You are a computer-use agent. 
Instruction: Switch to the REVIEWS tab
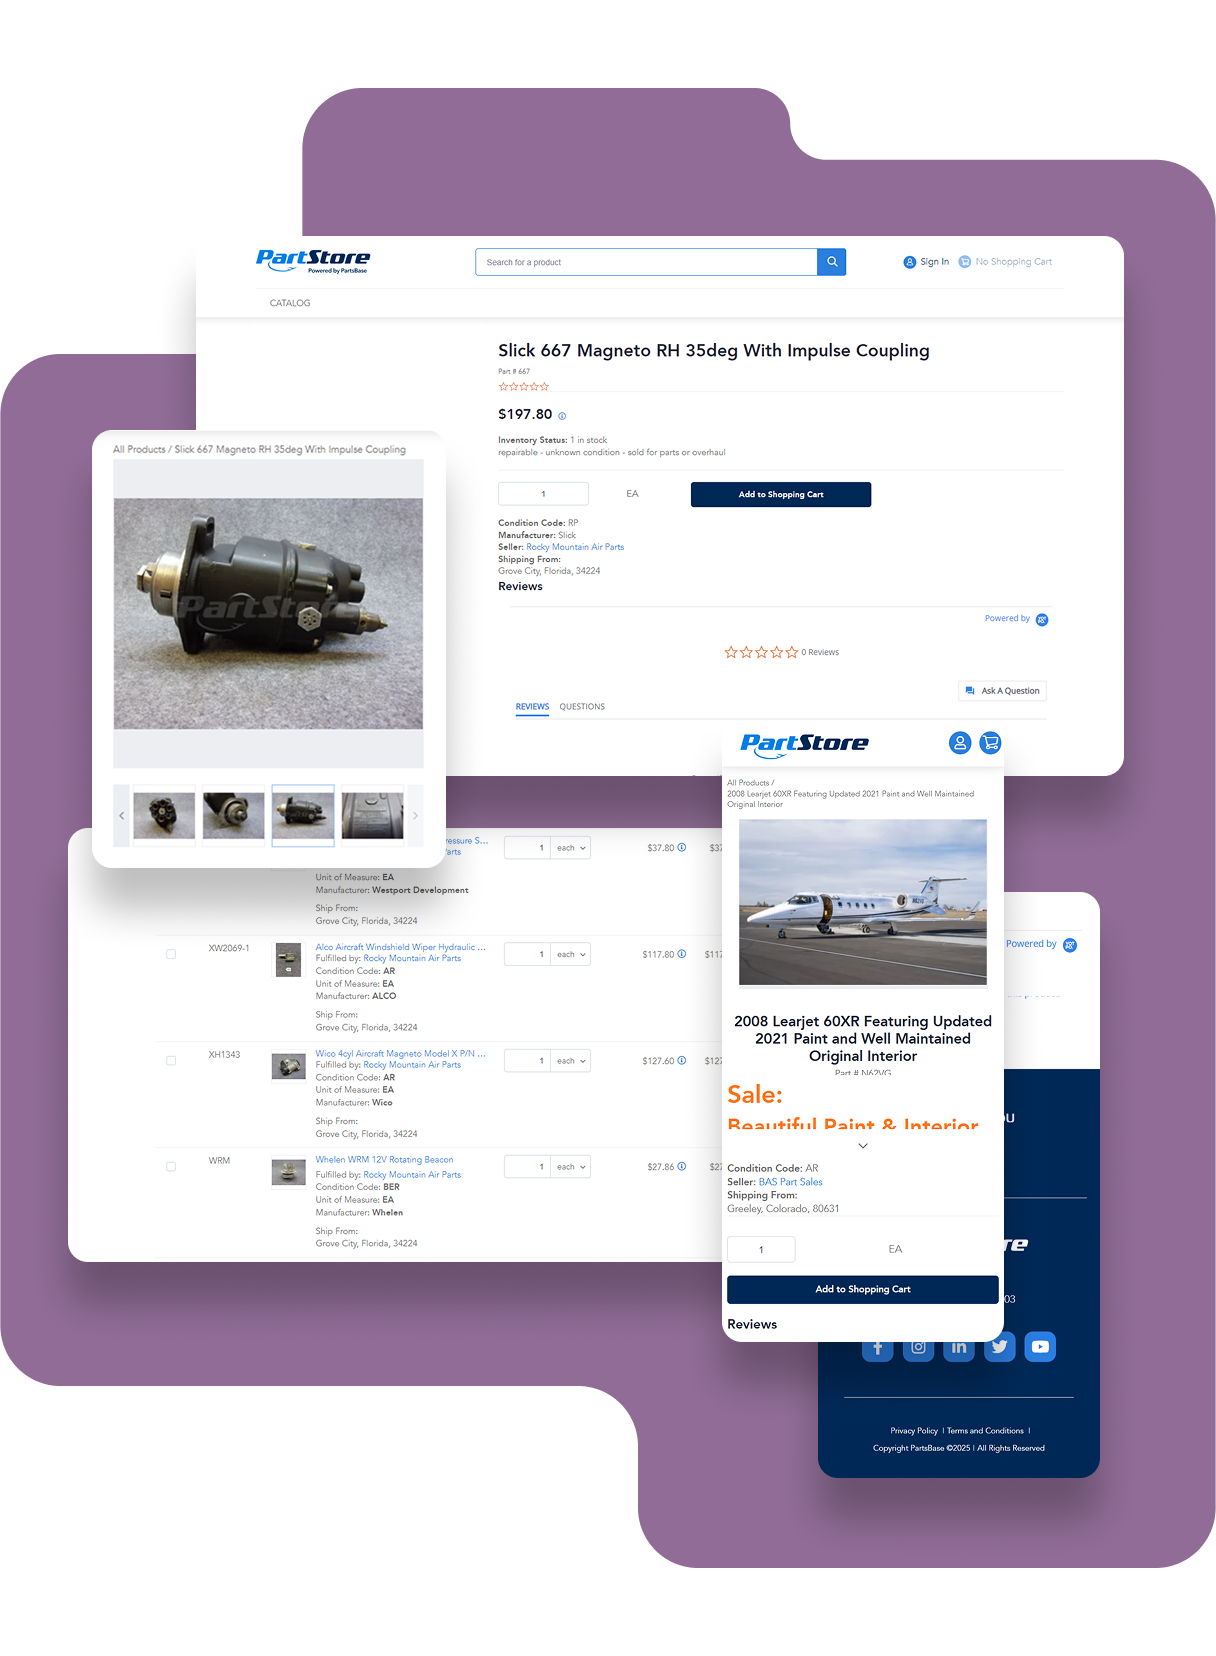coord(532,707)
